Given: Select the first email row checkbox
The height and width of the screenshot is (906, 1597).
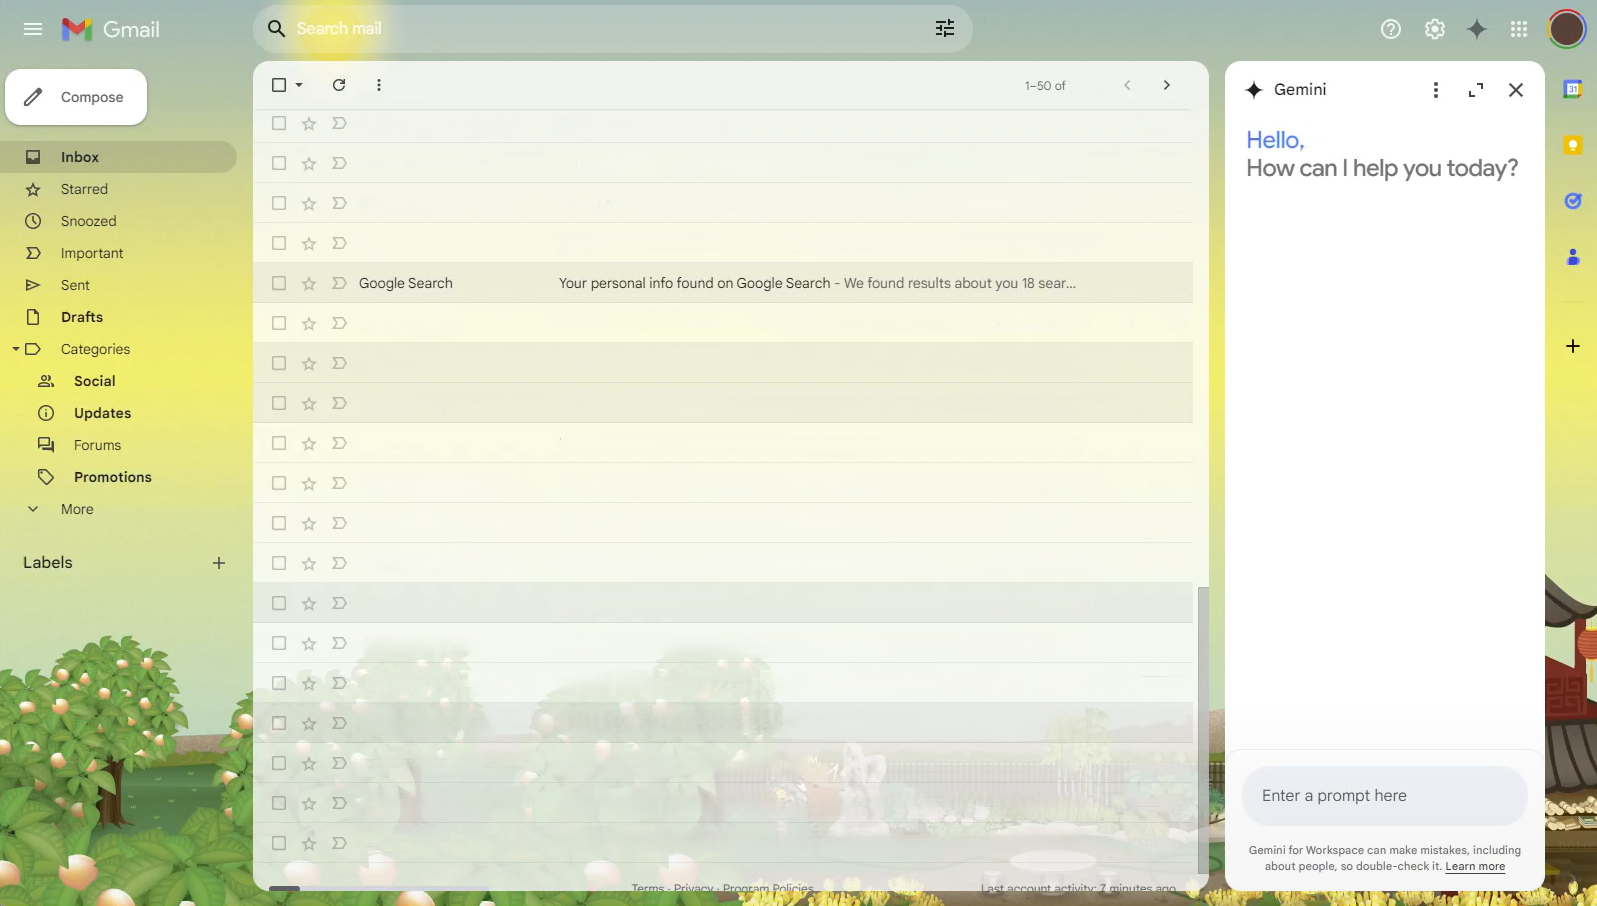Looking at the screenshot, I should pos(279,123).
